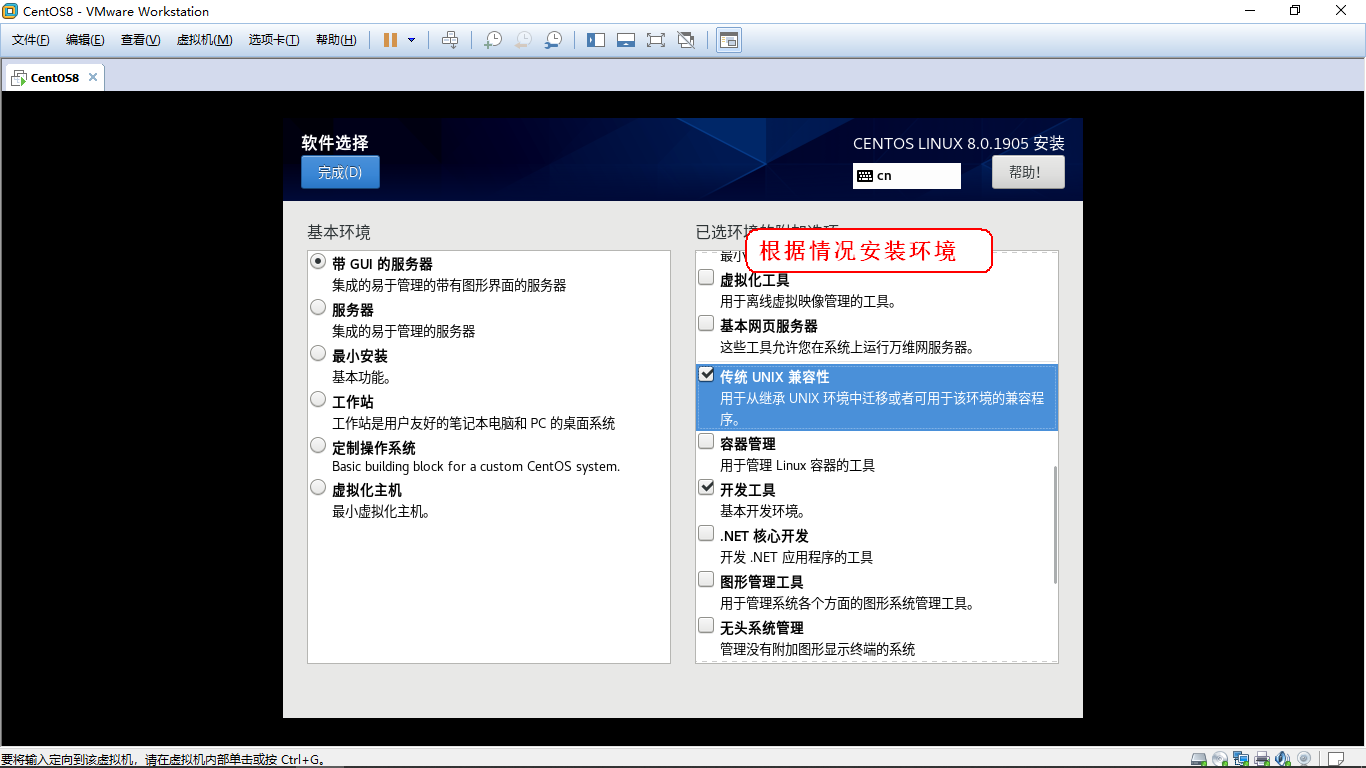Choose 定制操作系统 radio option
Screen dimensions: 1366x768
click(318, 446)
